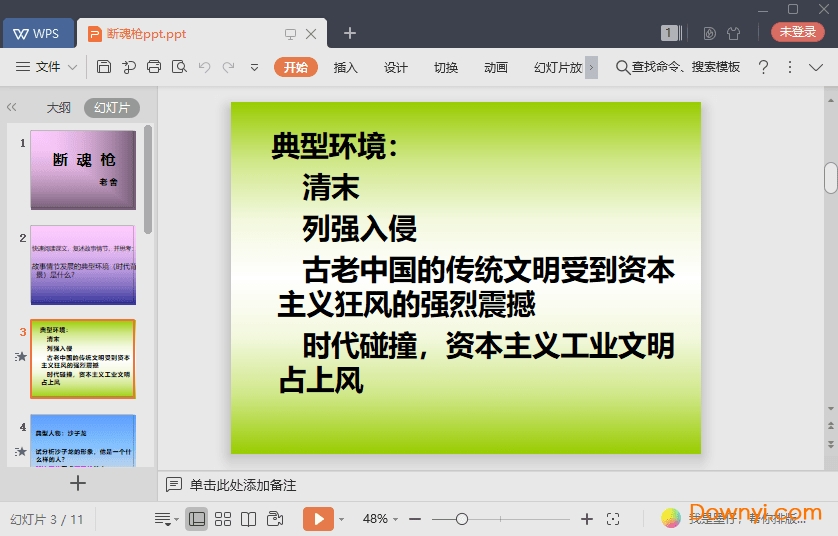Viewport: 838px width, 536px height.
Task: Click the zoom slider handle
Action: pos(462,519)
